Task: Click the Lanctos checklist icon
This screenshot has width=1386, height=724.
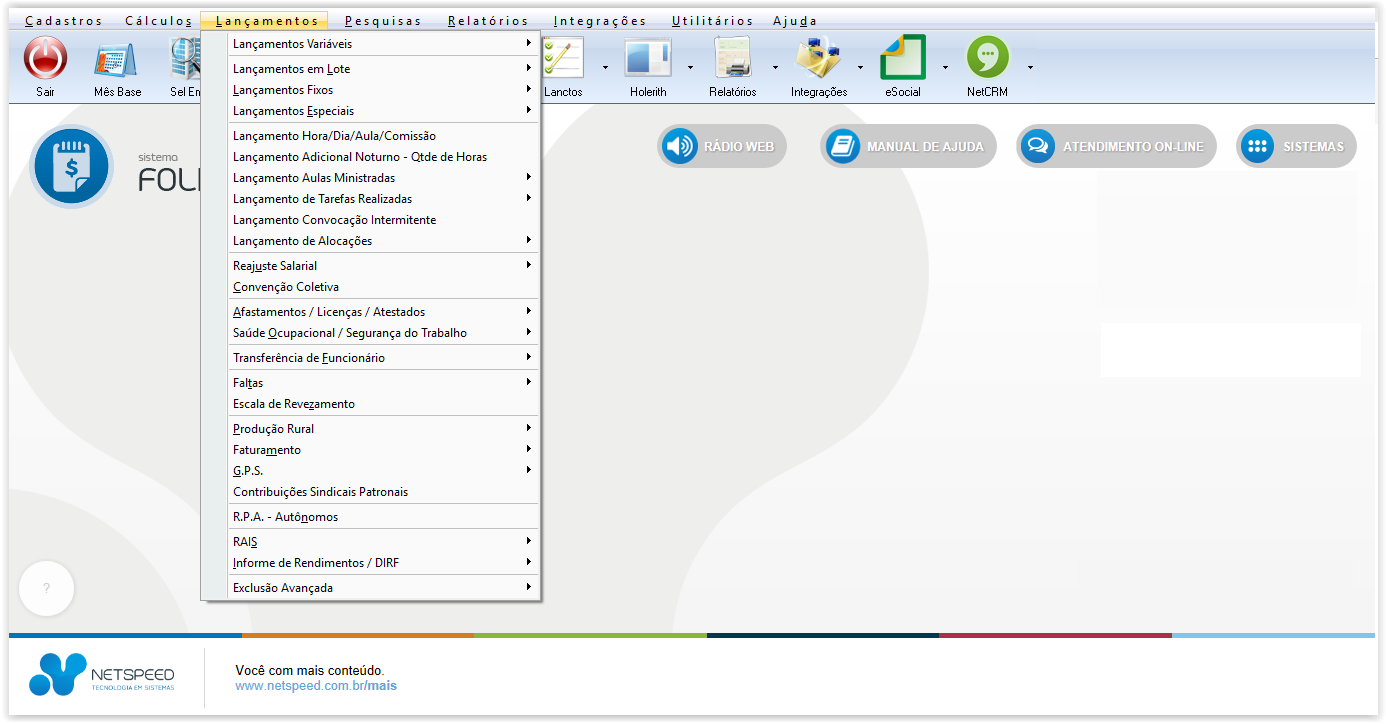Action: pos(563,59)
